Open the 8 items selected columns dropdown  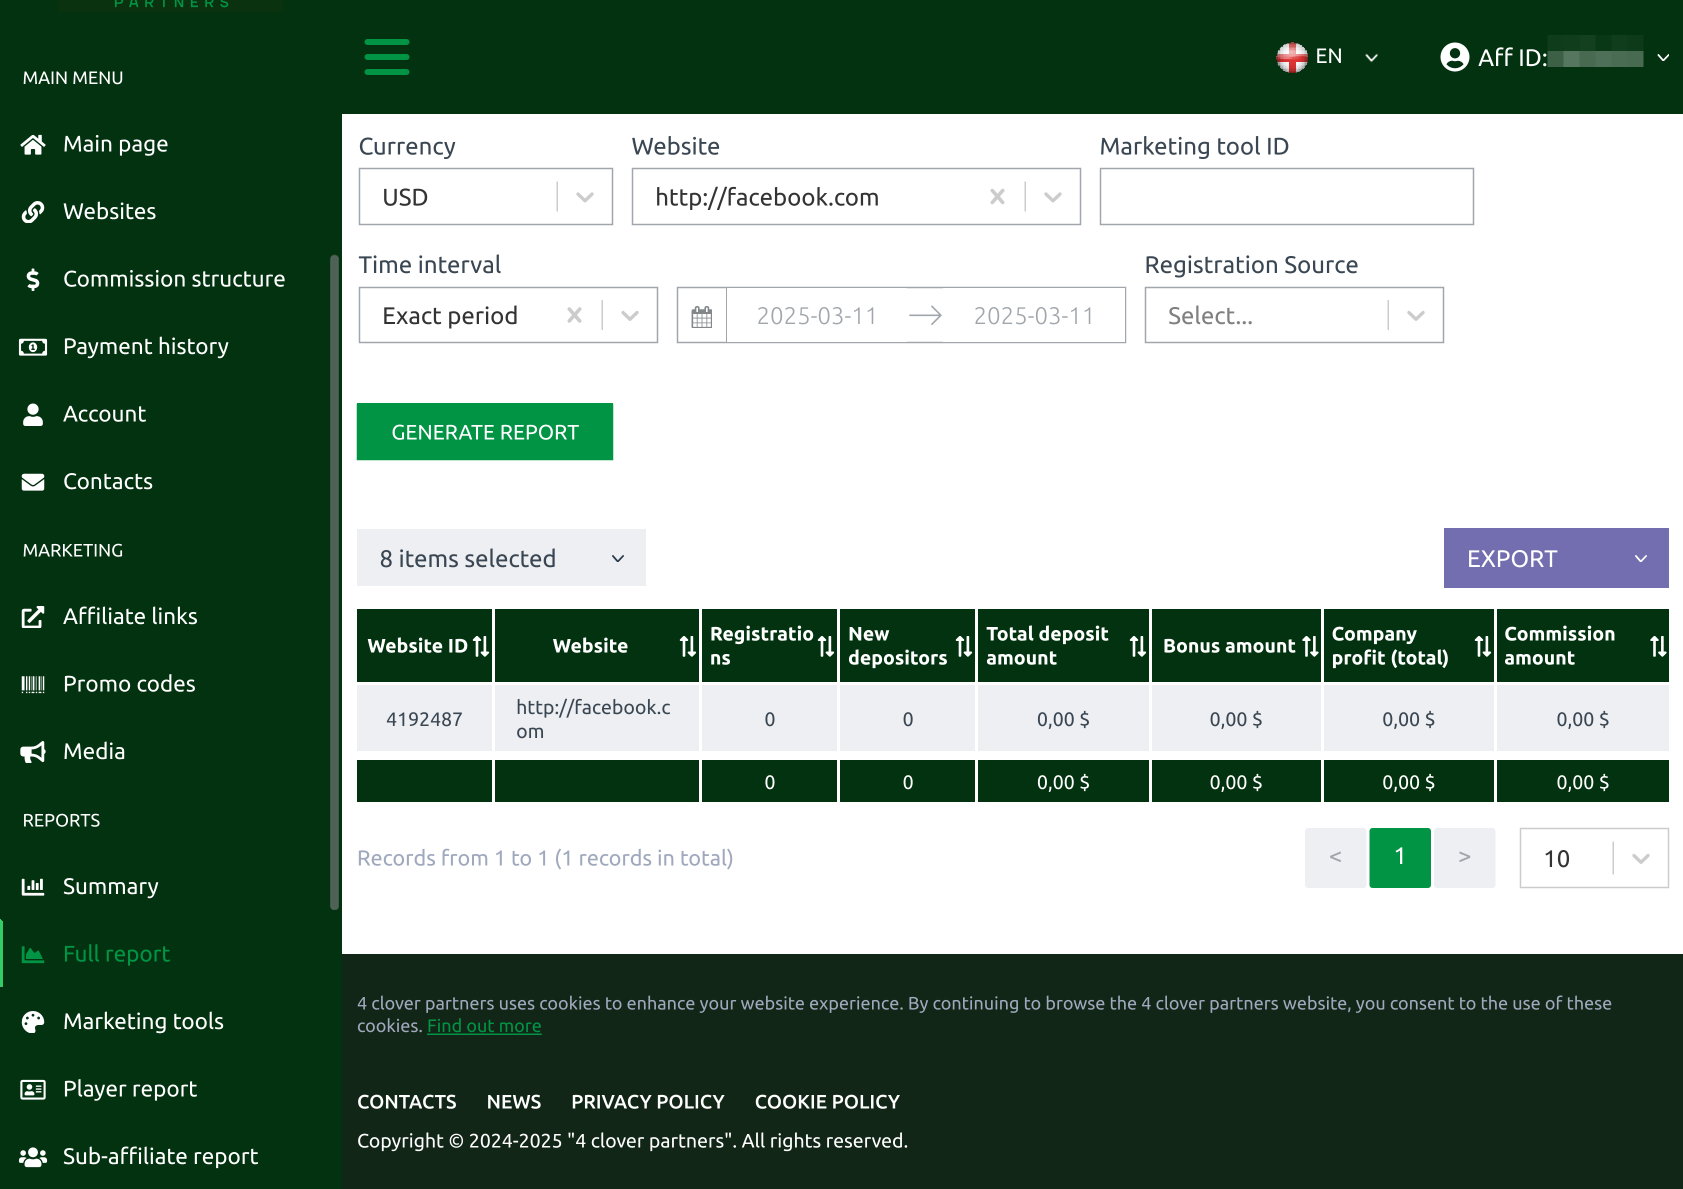click(x=501, y=558)
